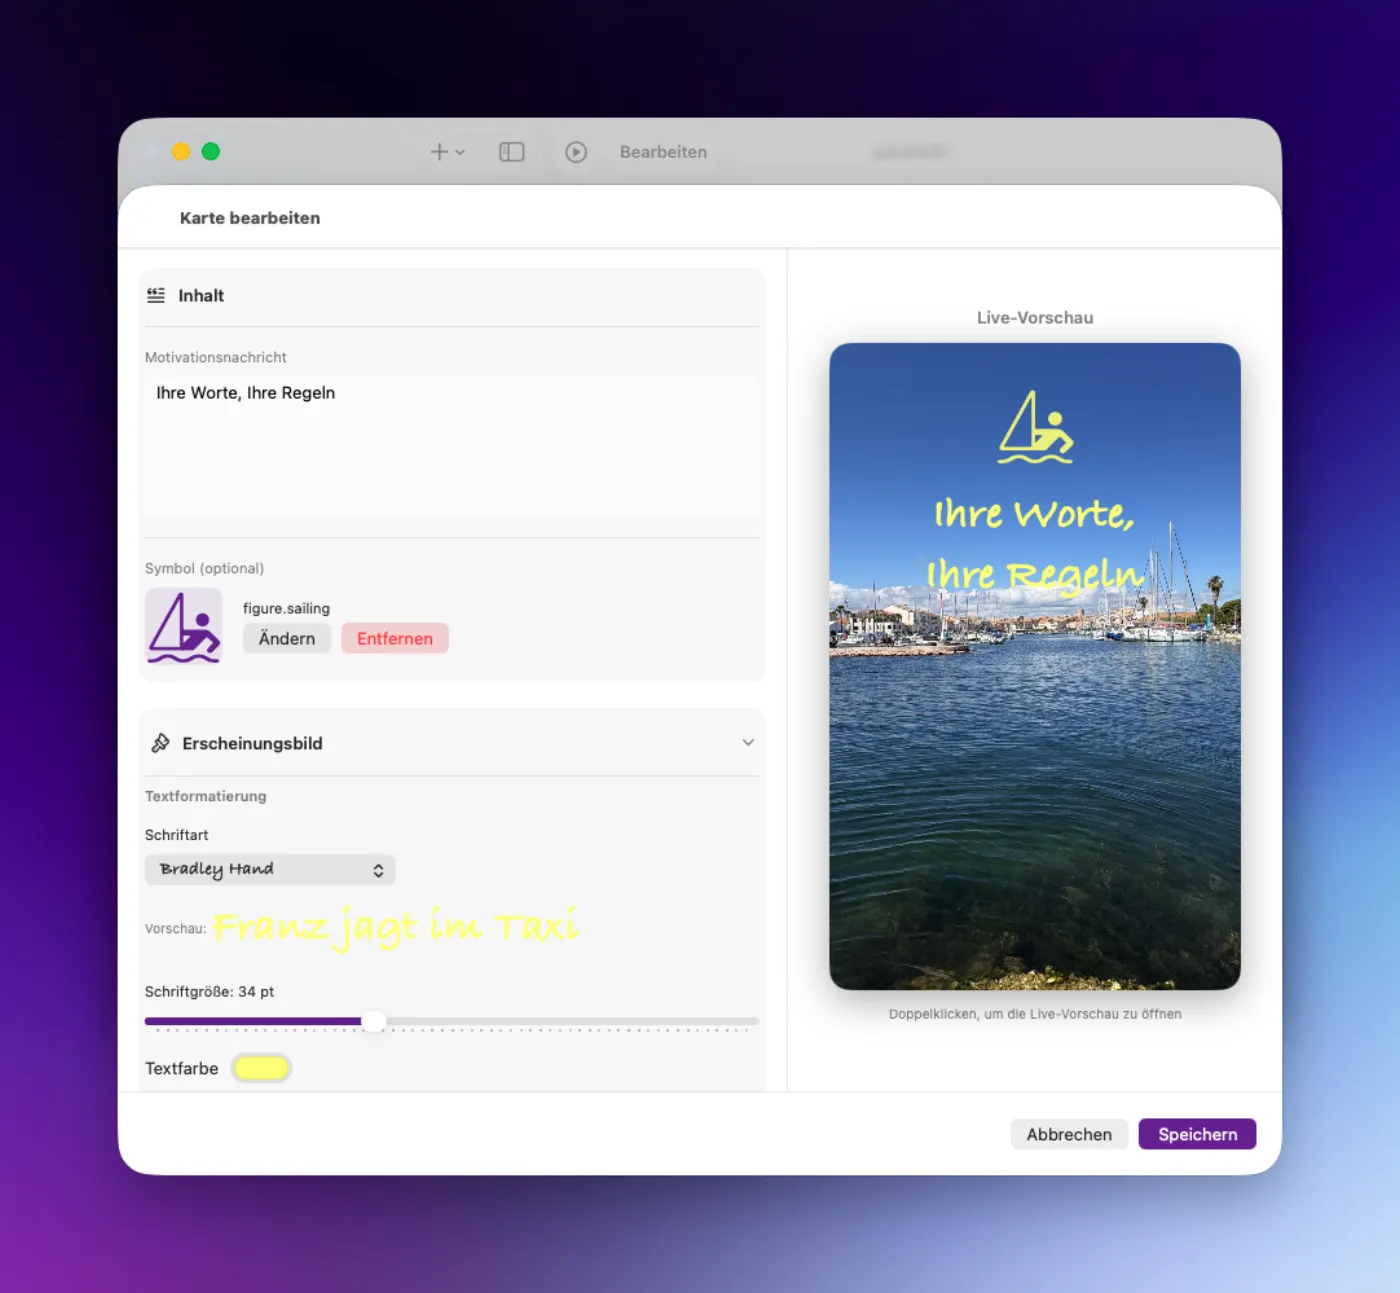Open dropdown arrow next to plus icon

coord(460,153)
